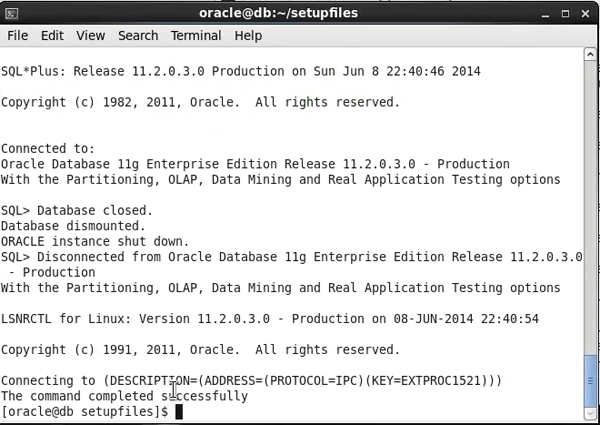
Task: Click the [oracle@db setupfiles]$ prompt text
Action: 85,412
